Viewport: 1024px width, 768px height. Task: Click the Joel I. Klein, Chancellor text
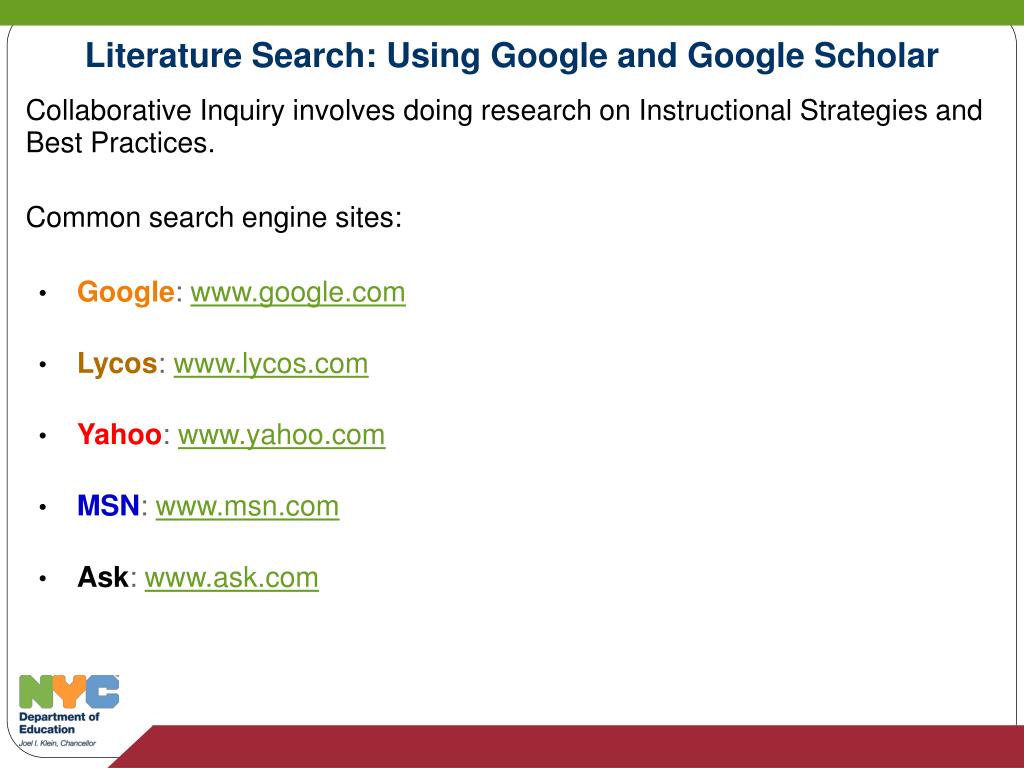(57, 743)
